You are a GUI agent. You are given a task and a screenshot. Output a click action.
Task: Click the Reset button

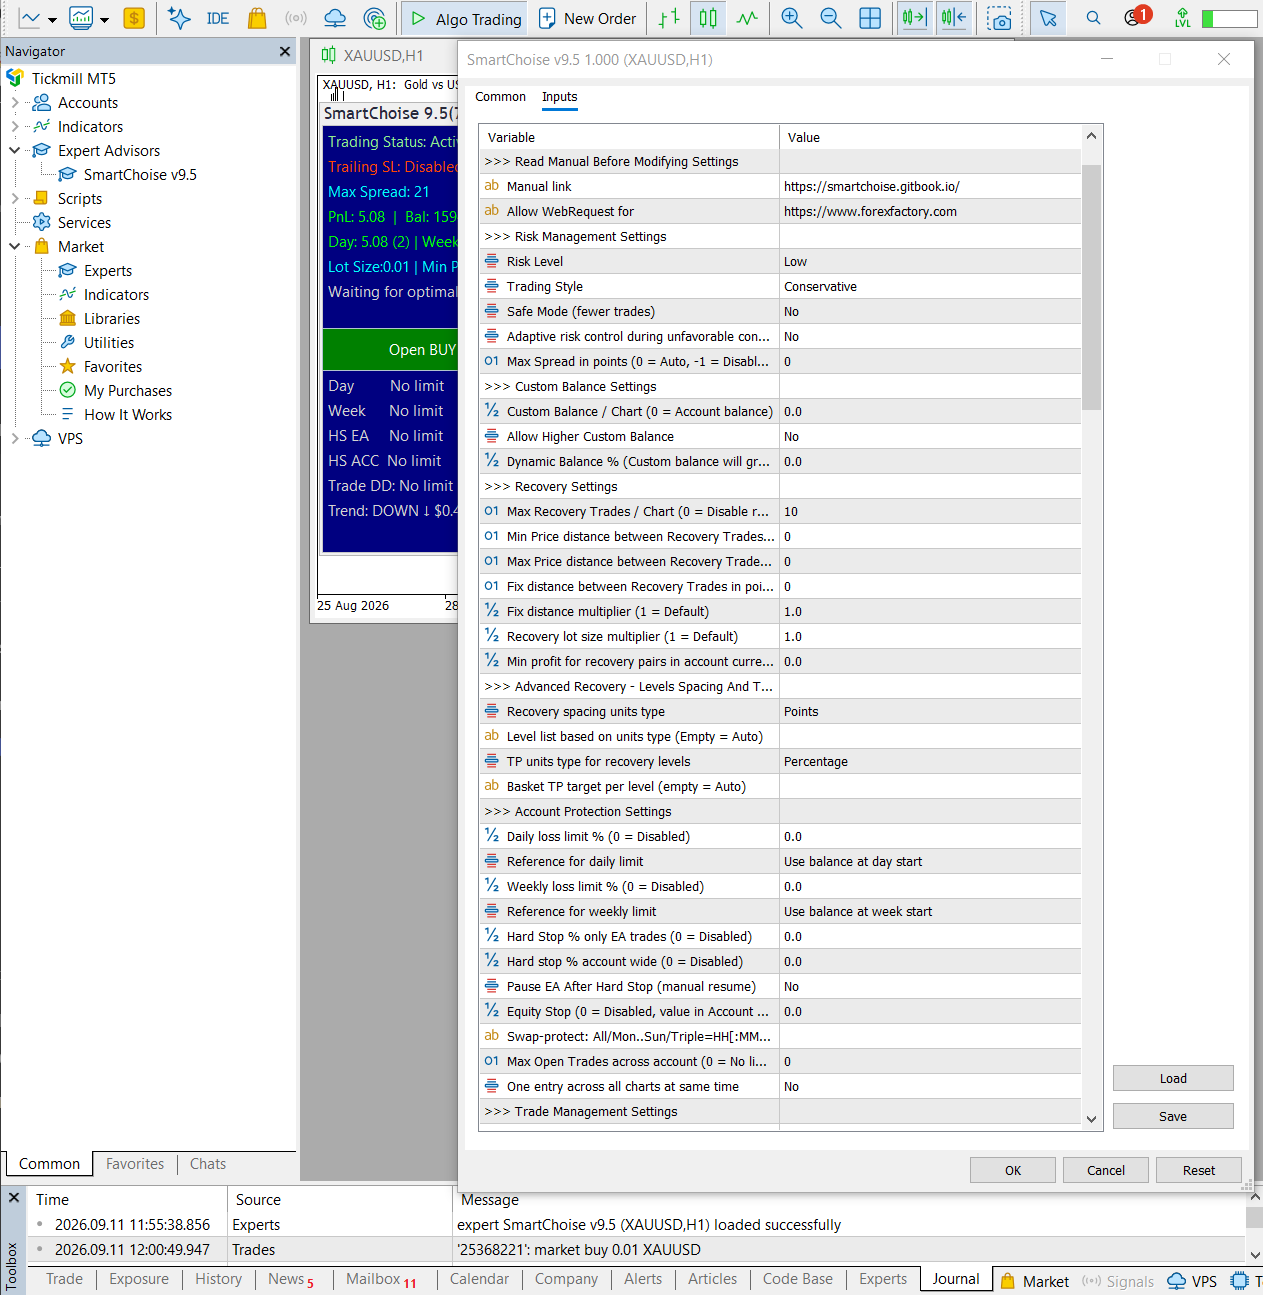pyautogui.click(x=1199, y=1170)
